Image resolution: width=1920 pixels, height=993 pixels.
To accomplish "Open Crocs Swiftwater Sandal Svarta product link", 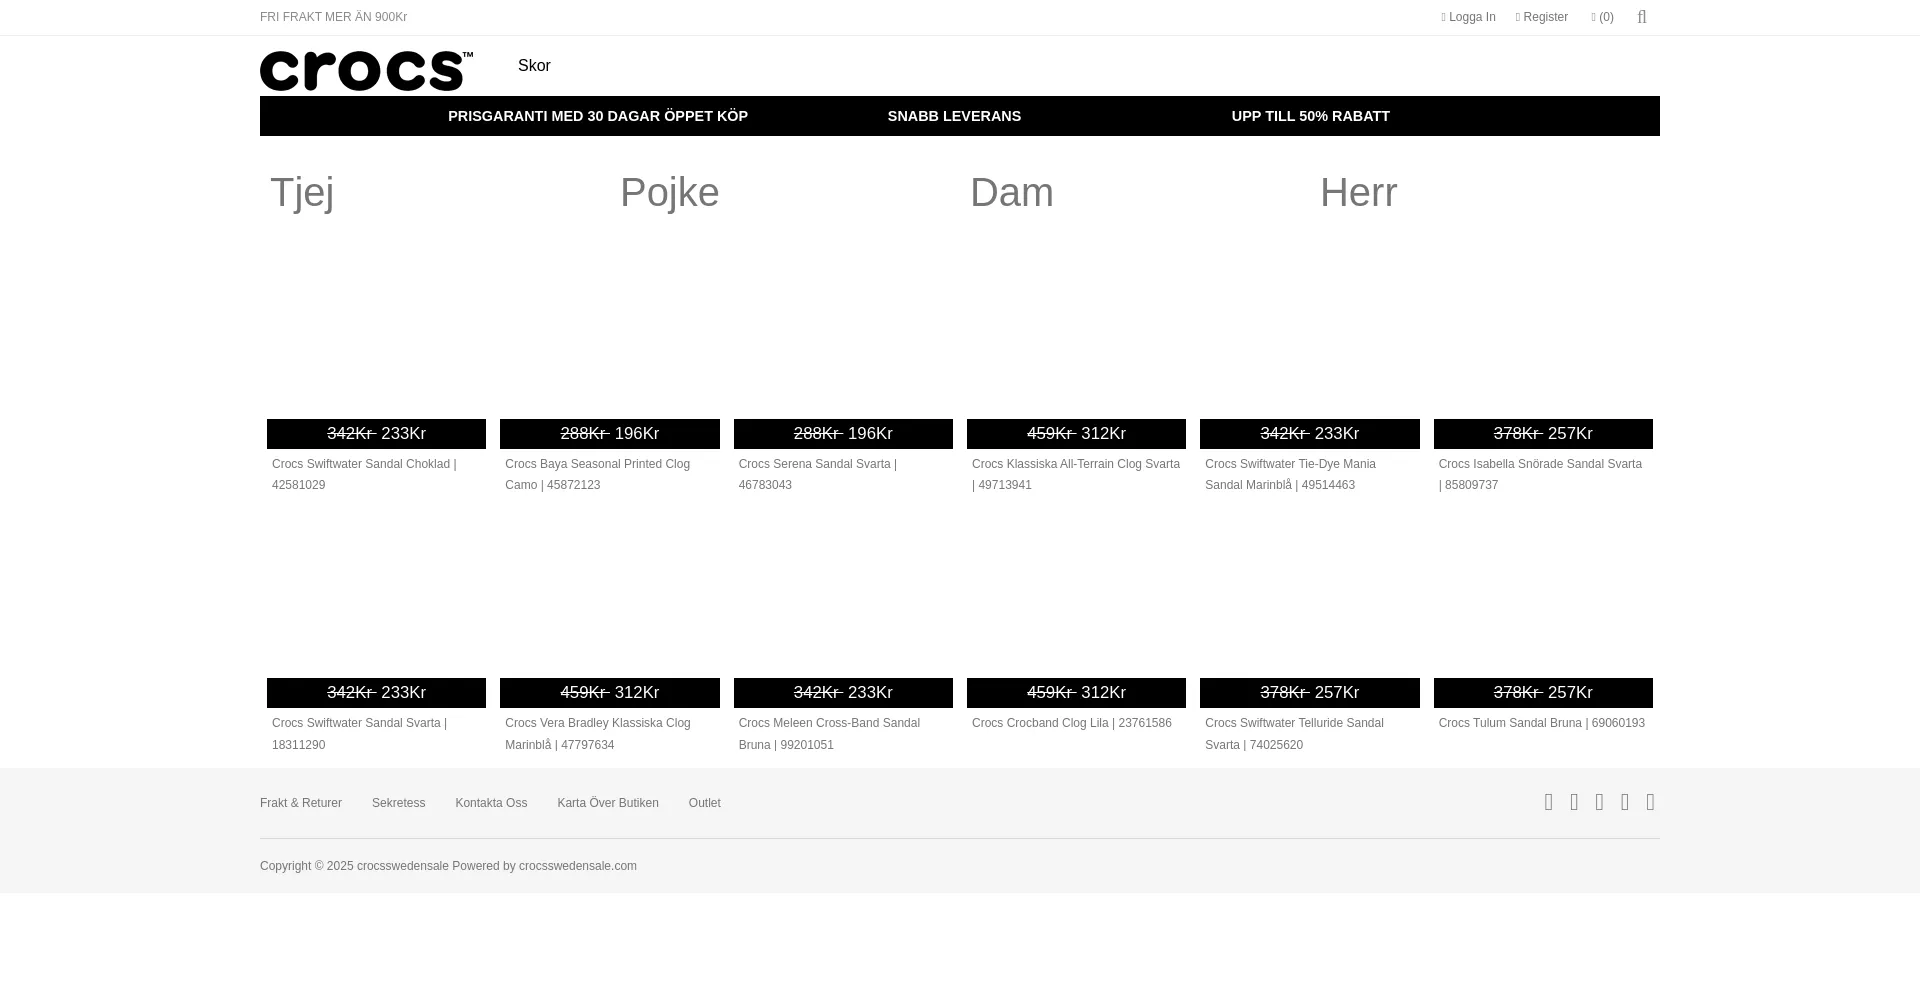I will tap(359, 734).
